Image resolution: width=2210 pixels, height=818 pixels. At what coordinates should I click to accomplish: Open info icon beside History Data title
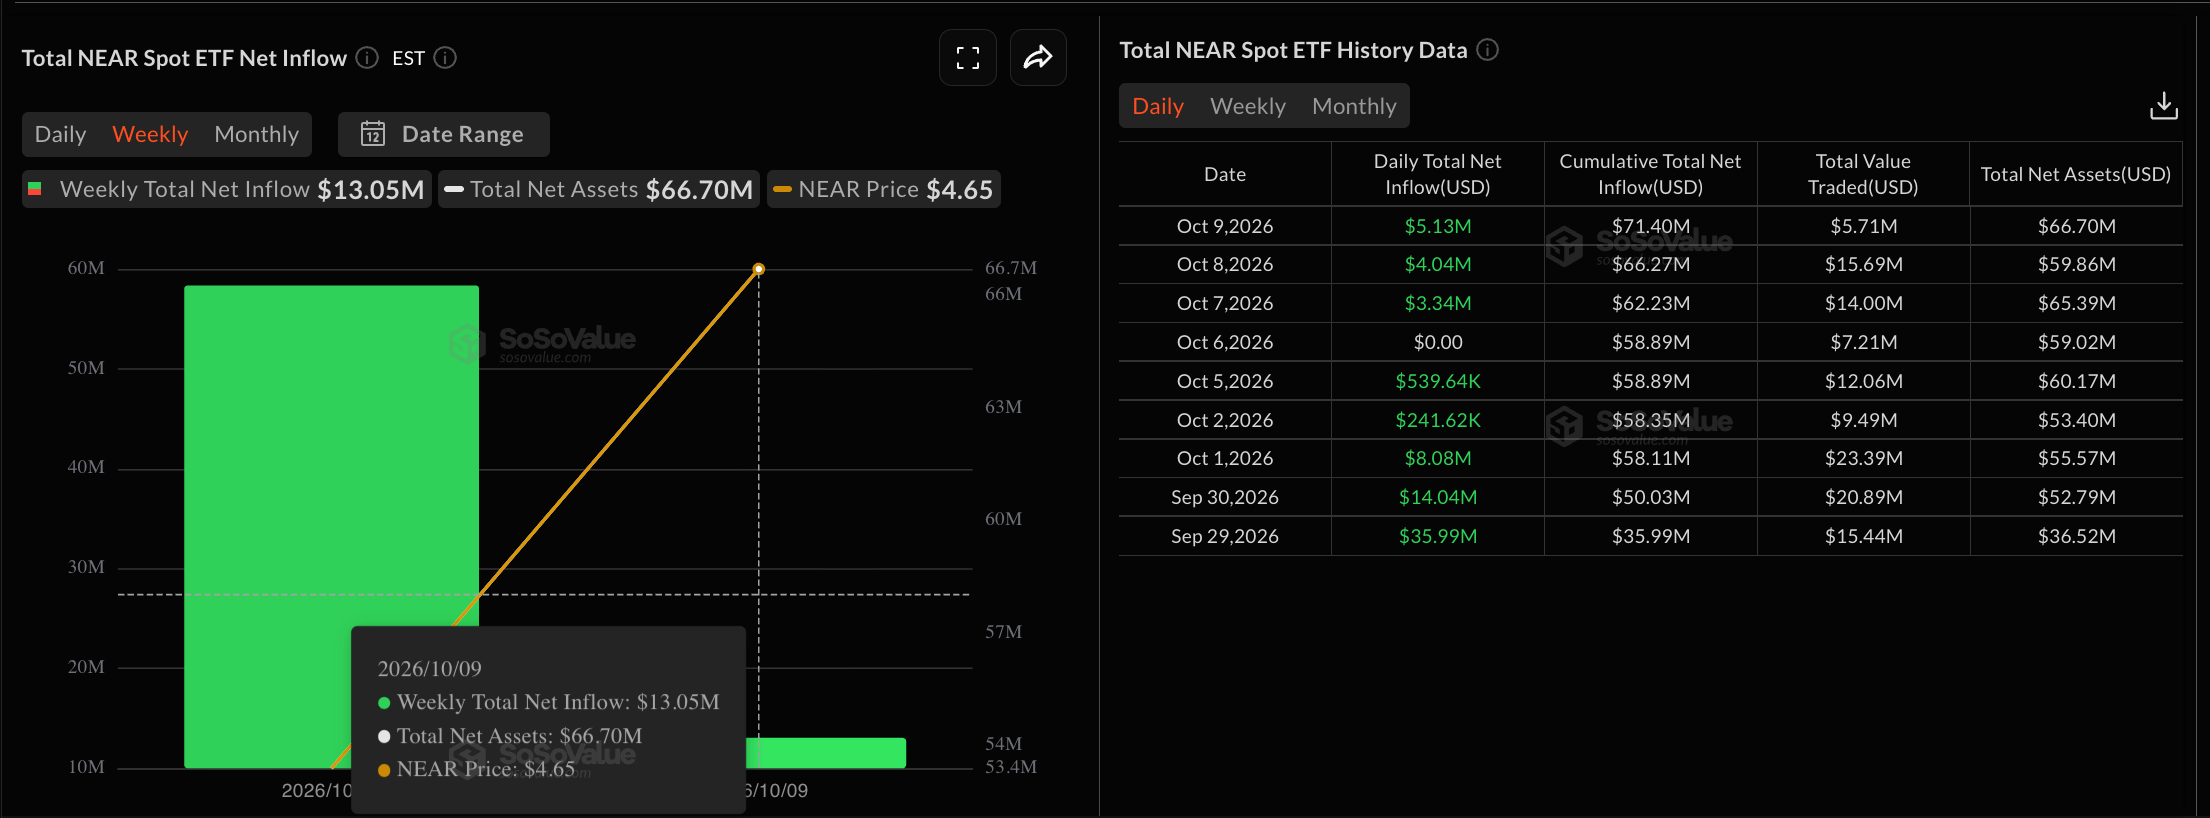click(x=1488, y=50)
